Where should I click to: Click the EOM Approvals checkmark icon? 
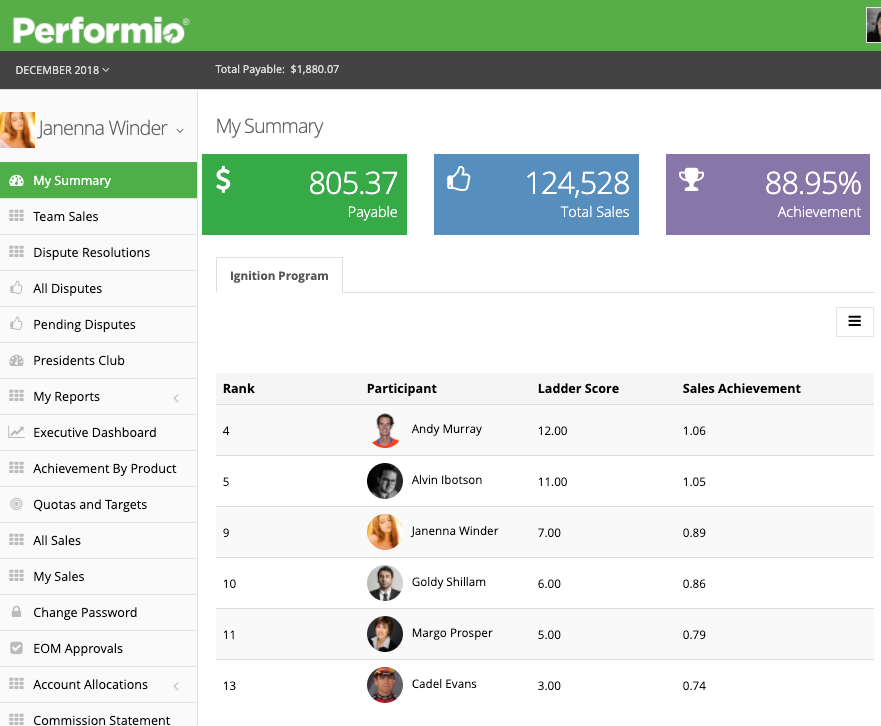(16, 648)
